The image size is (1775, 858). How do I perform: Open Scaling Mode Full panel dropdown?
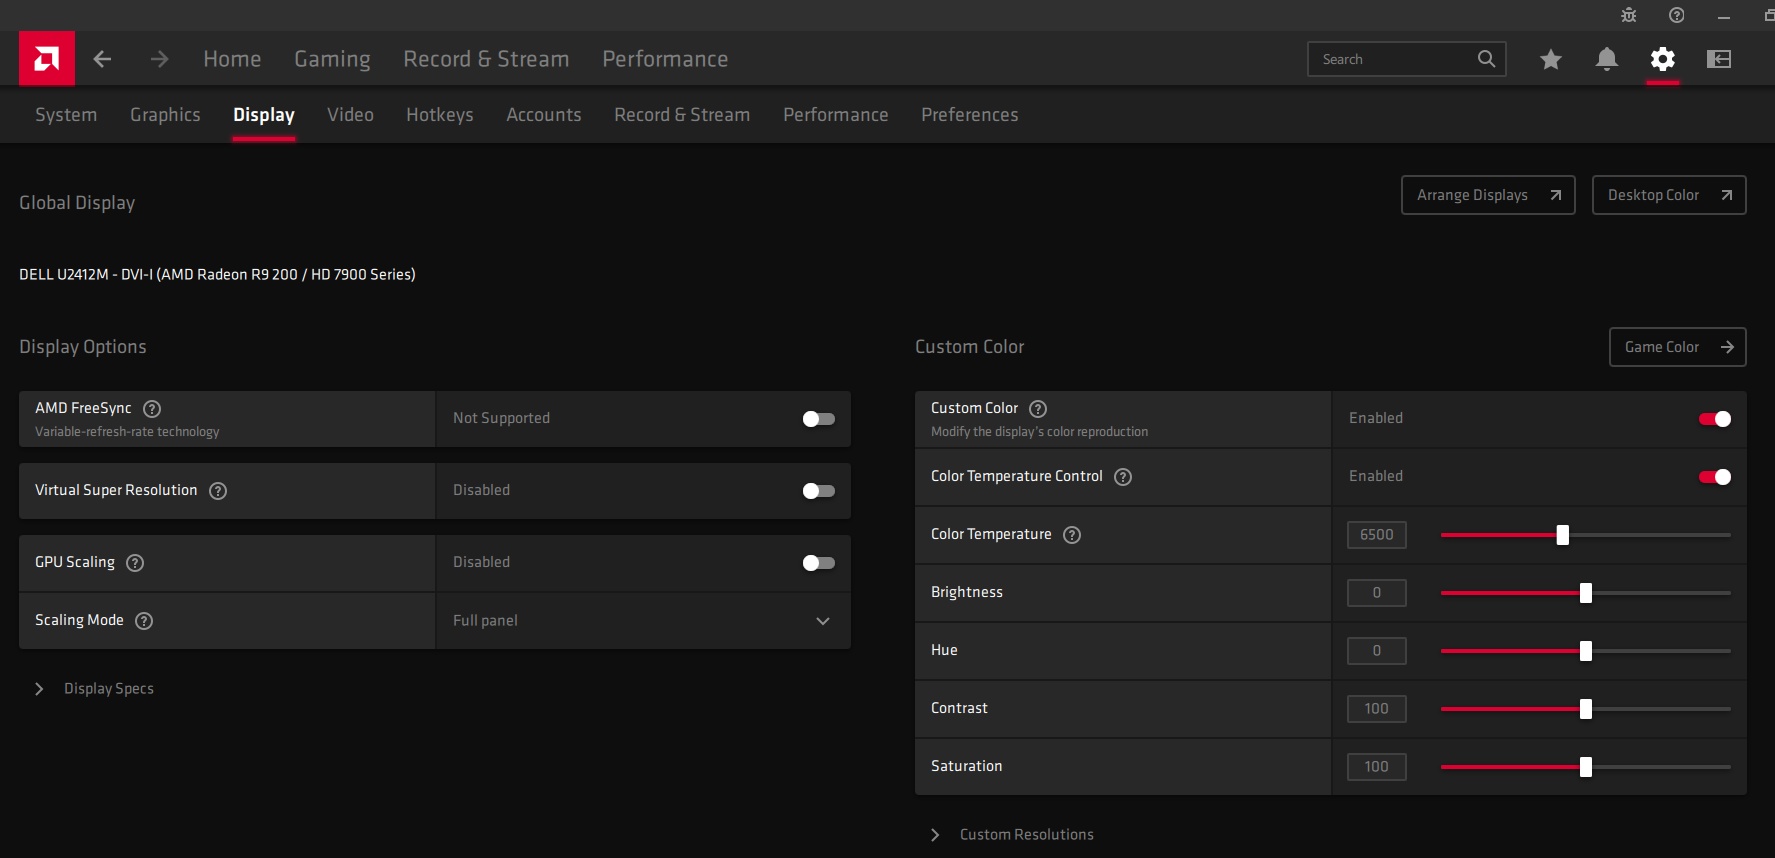click(643, 621)
